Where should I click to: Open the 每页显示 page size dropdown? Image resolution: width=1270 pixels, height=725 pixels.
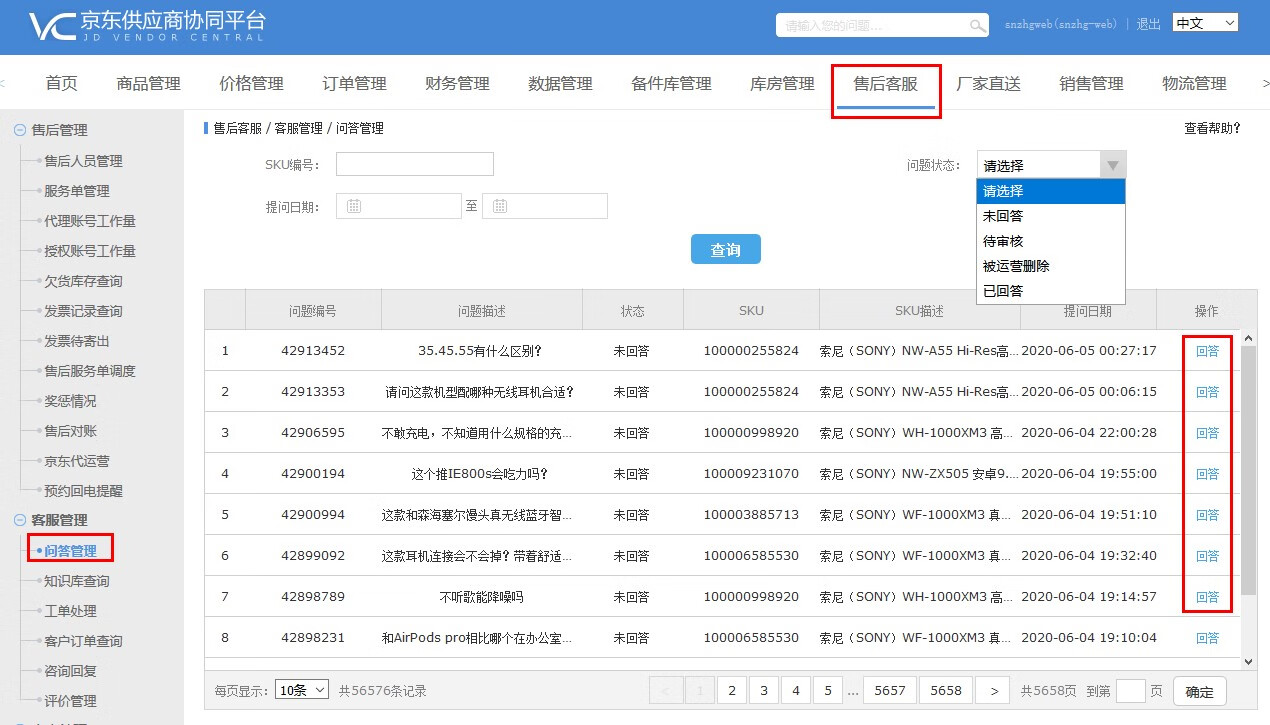[x=302, y=690]
